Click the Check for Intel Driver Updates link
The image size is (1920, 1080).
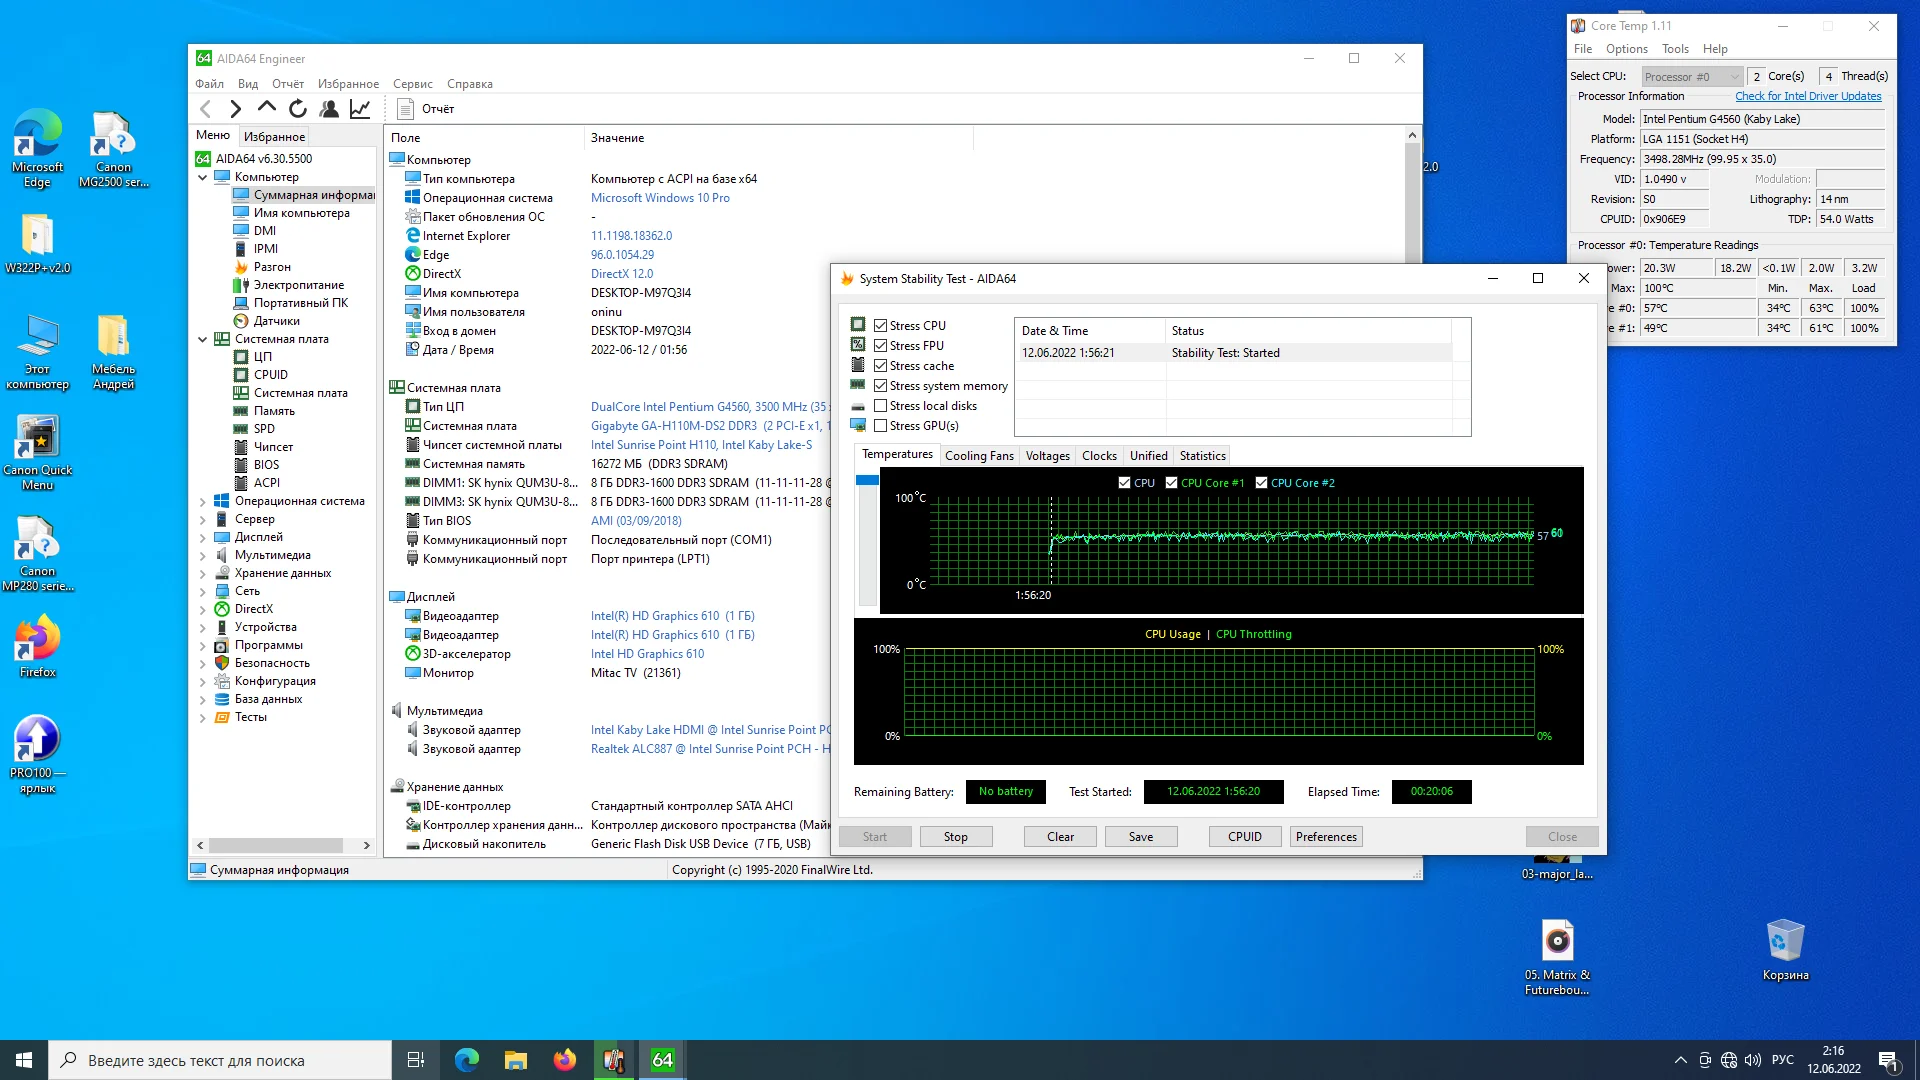click(1808, 97)
